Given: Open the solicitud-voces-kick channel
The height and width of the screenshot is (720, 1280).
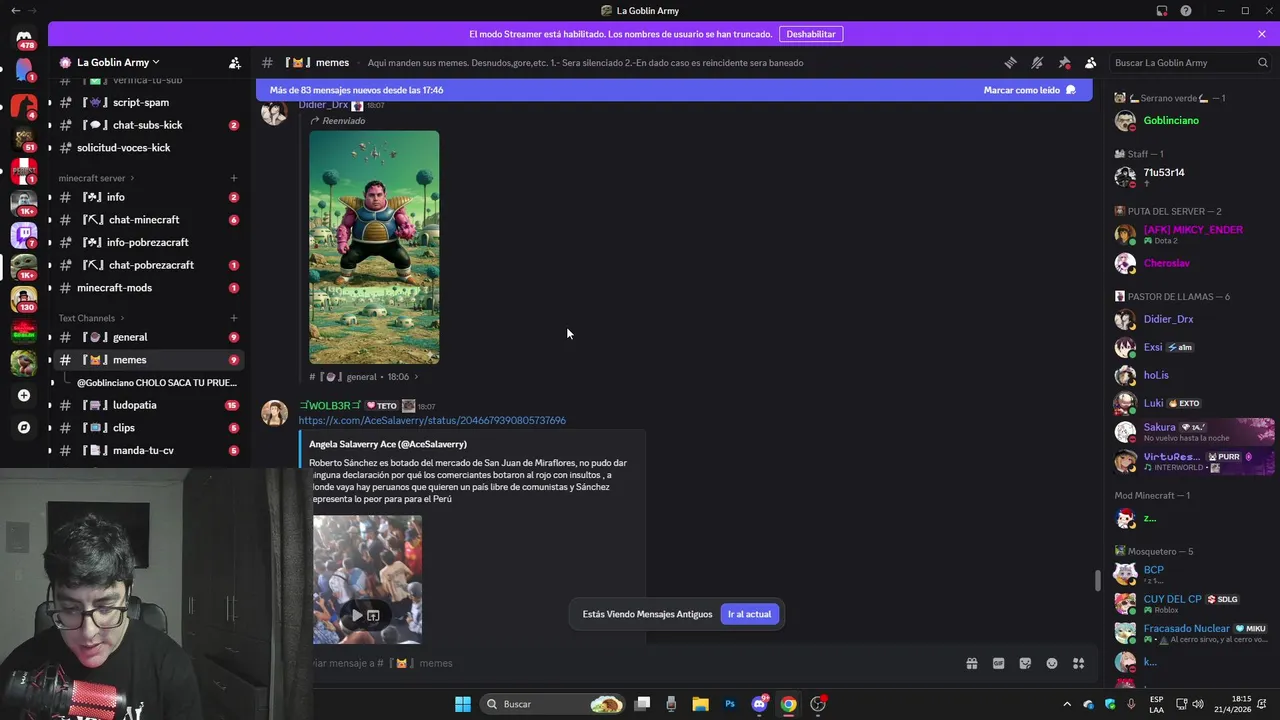Looking at the screenshot, I should 147,148.
